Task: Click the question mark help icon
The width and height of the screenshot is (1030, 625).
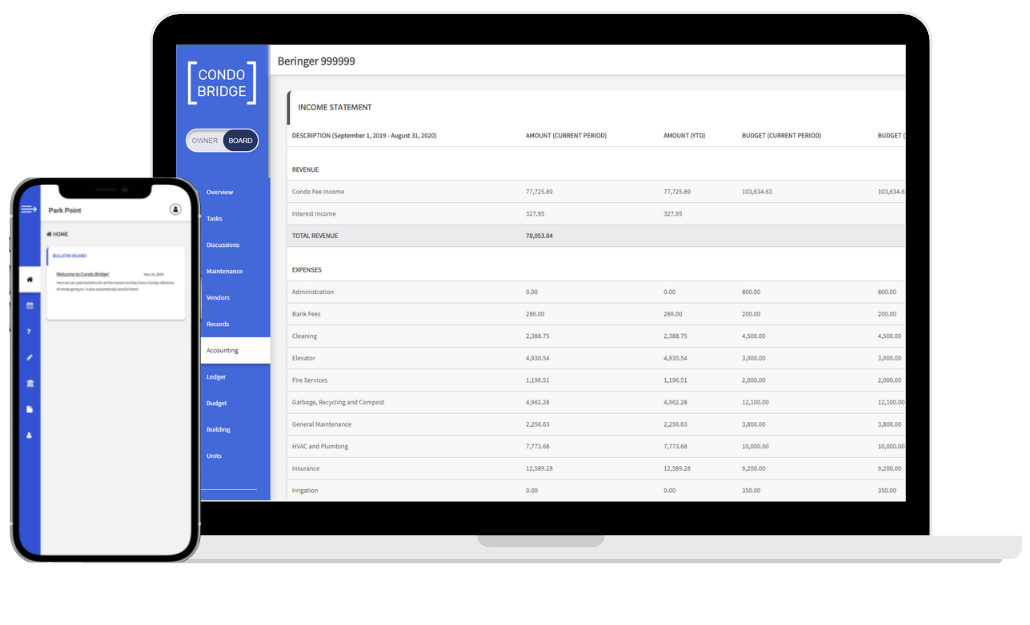Action: tap(29, 331)
